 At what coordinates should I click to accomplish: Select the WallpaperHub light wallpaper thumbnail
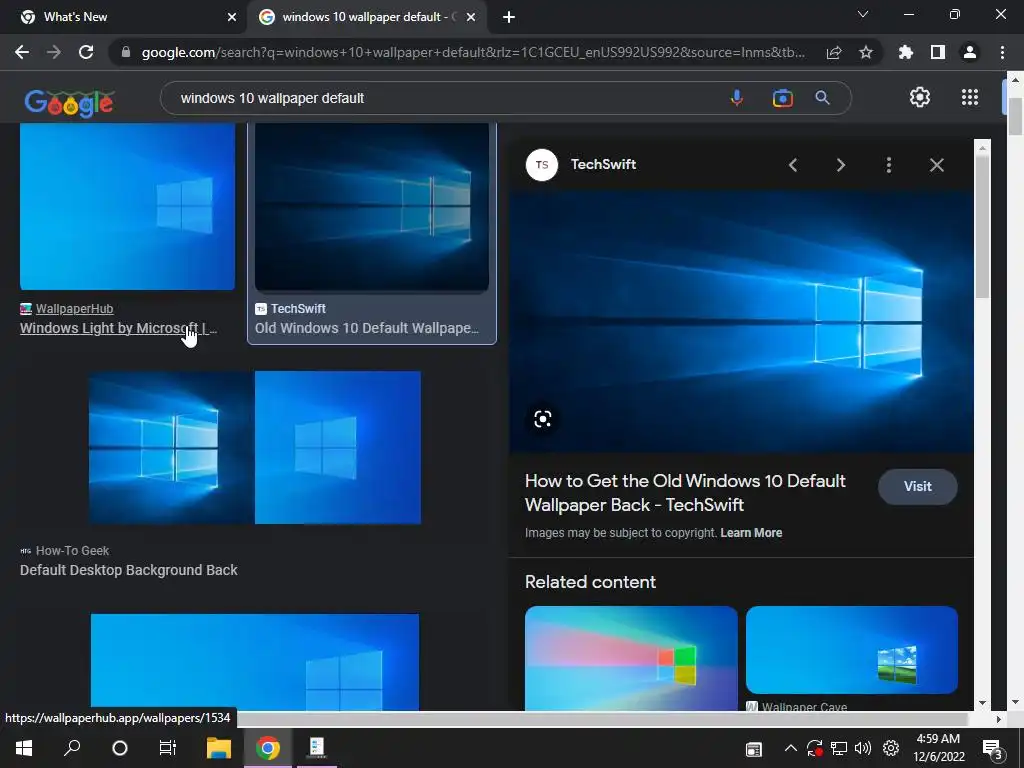127,206
